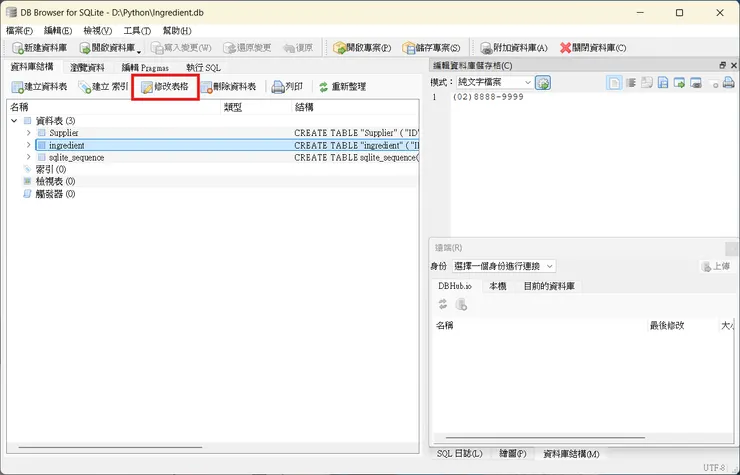Viewport: 740px width, 475px height.
Task: Switch to the 資料庫結構(M) bottom tab
Action: click(571, 454)
